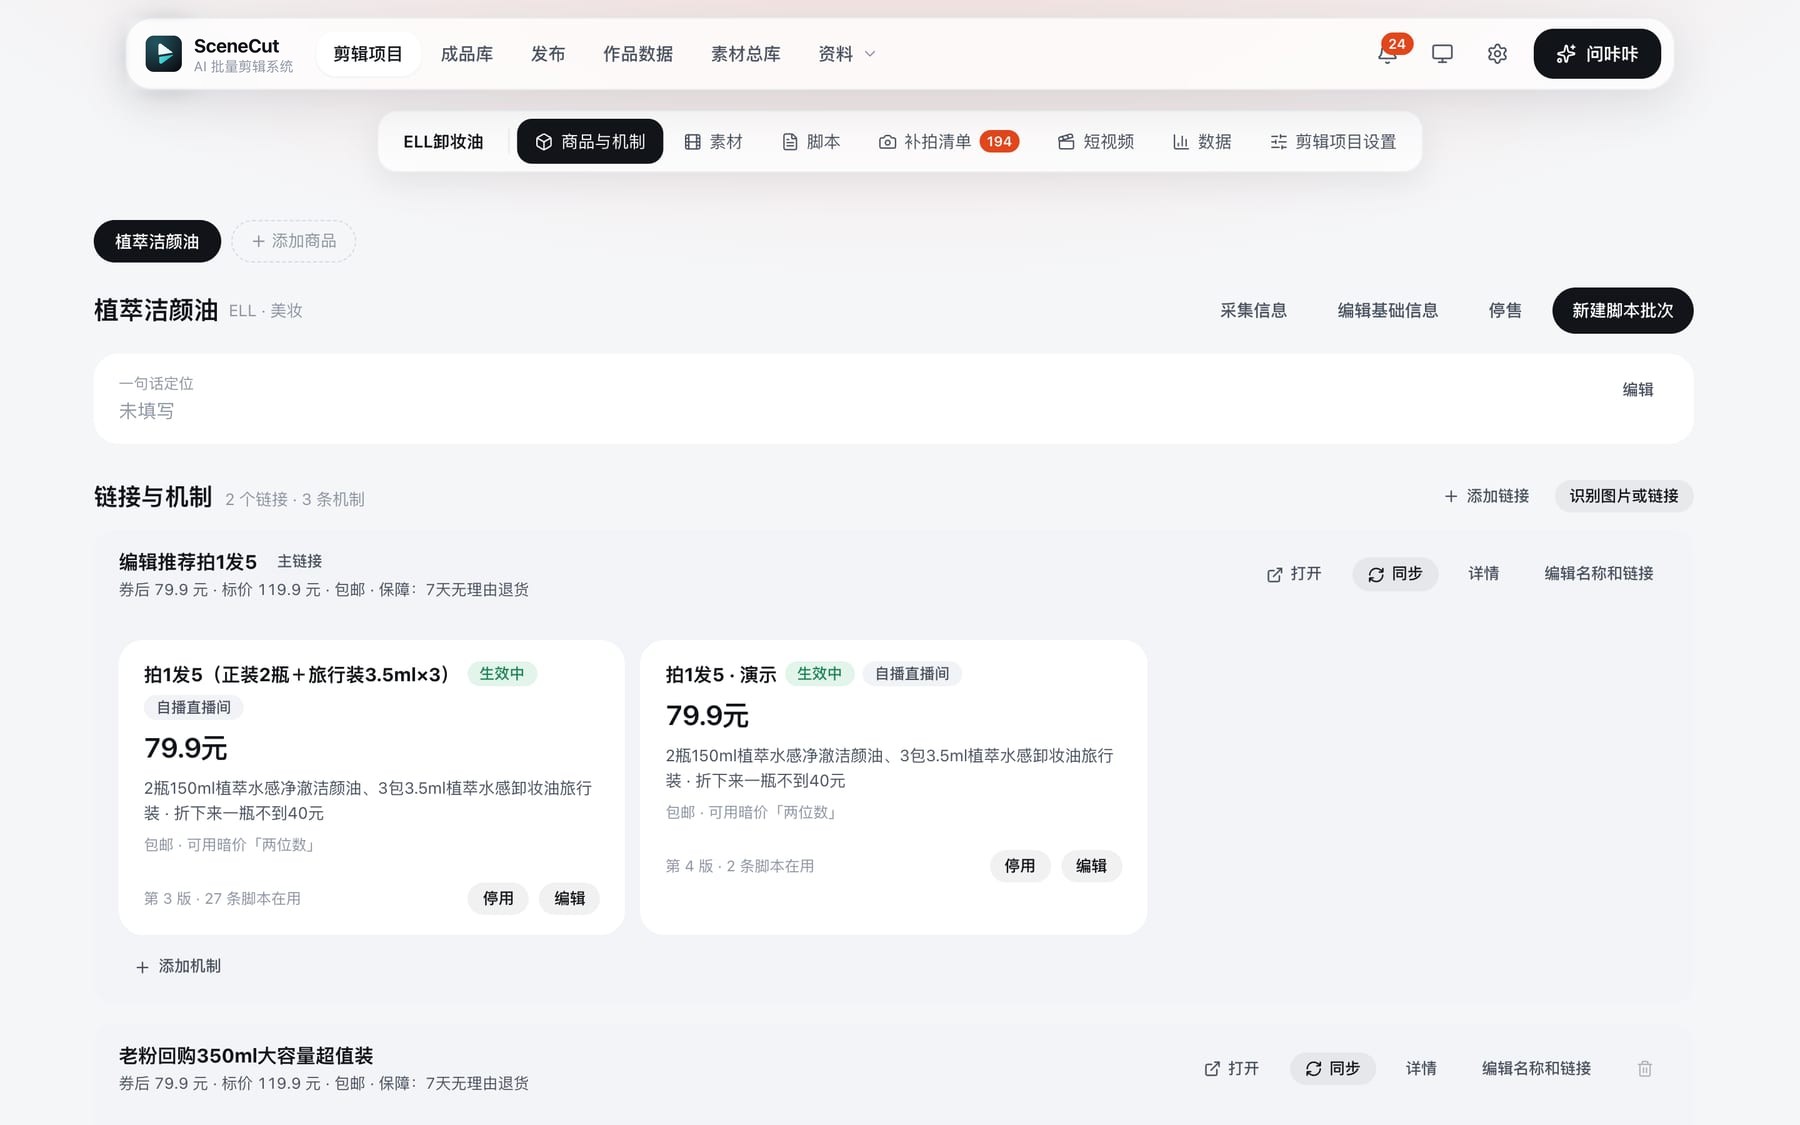Switch to 素材 tab

714,142
